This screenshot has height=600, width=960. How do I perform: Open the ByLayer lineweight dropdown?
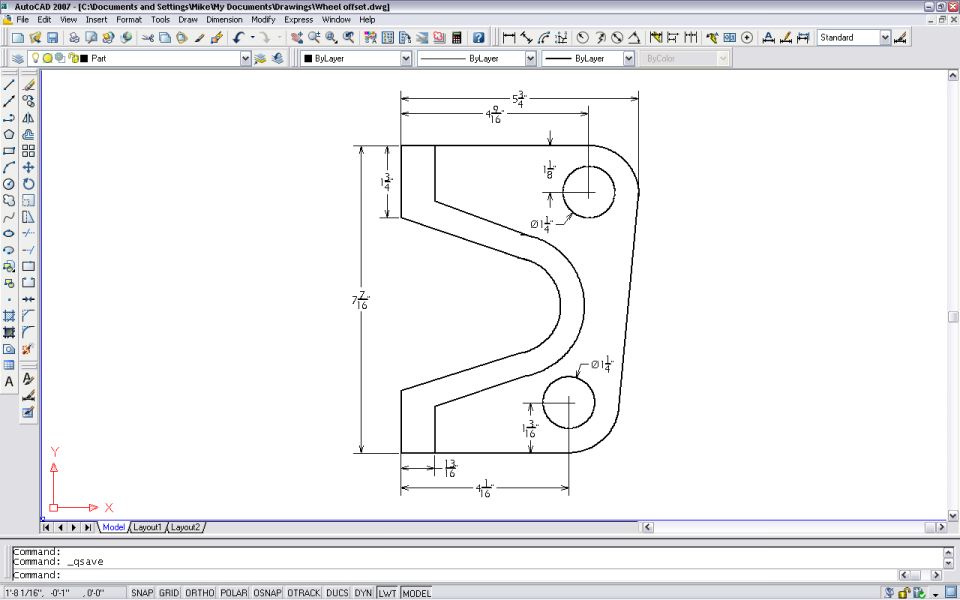tap(629, 58)
